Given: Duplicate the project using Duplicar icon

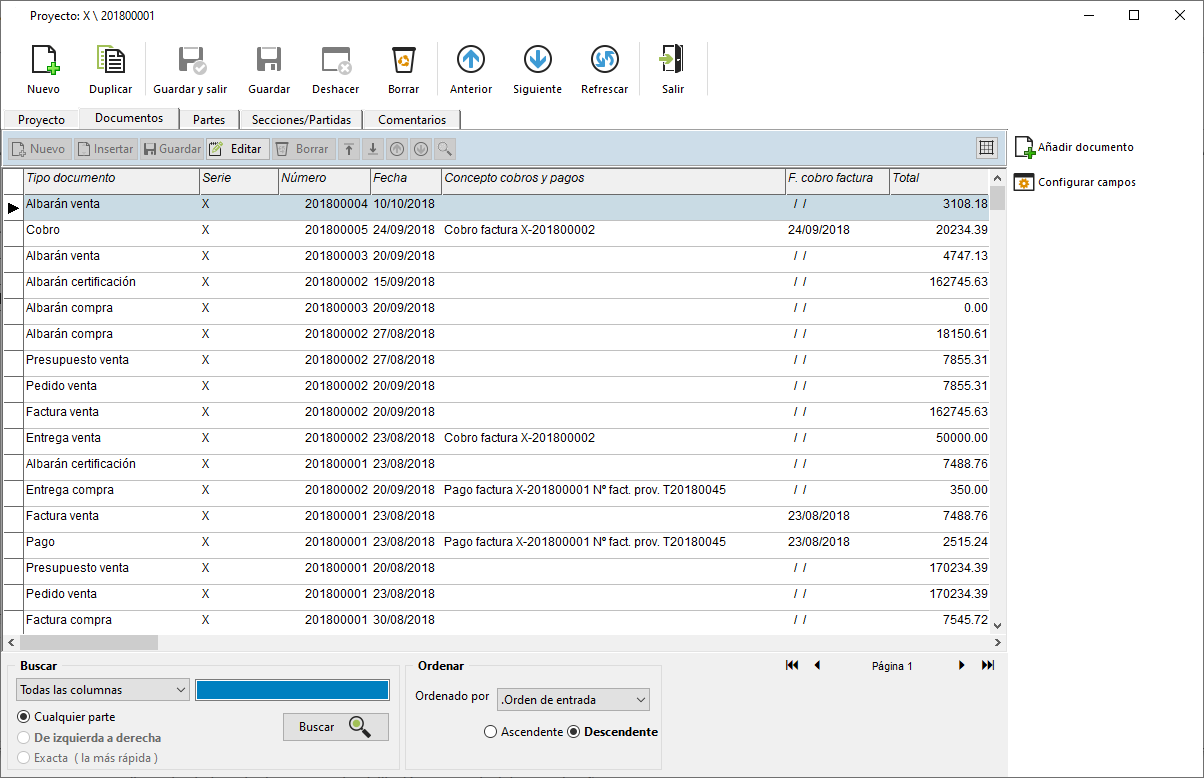Looking at the screenshot, I should (x=110, y=69).
